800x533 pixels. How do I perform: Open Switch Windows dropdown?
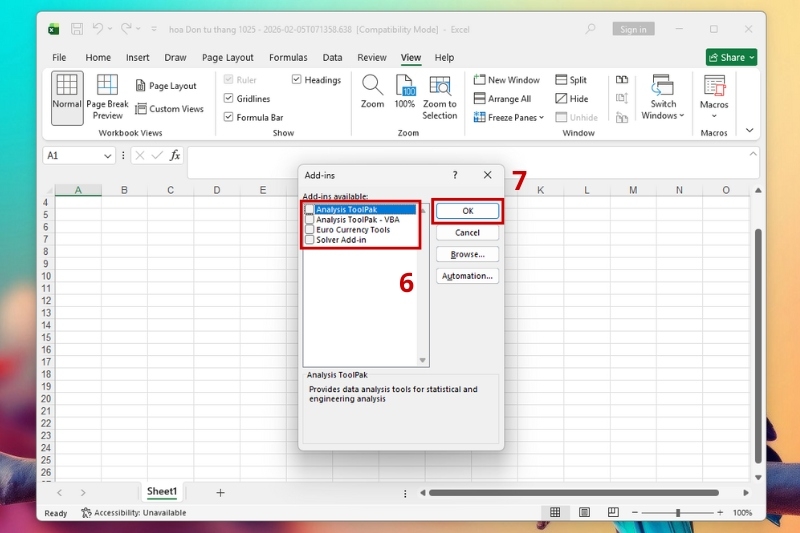(663, 97)
